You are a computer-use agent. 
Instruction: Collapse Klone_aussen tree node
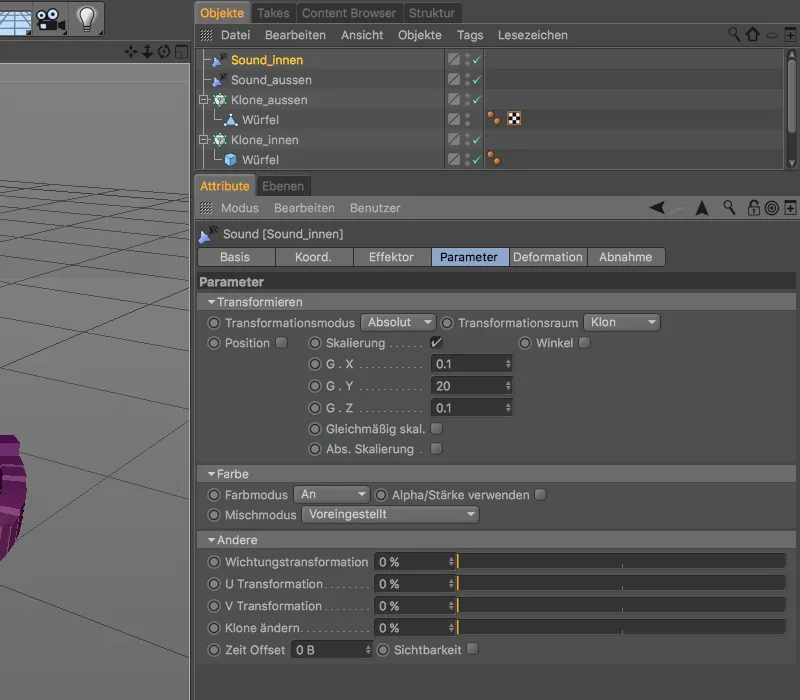click(204, 99)
